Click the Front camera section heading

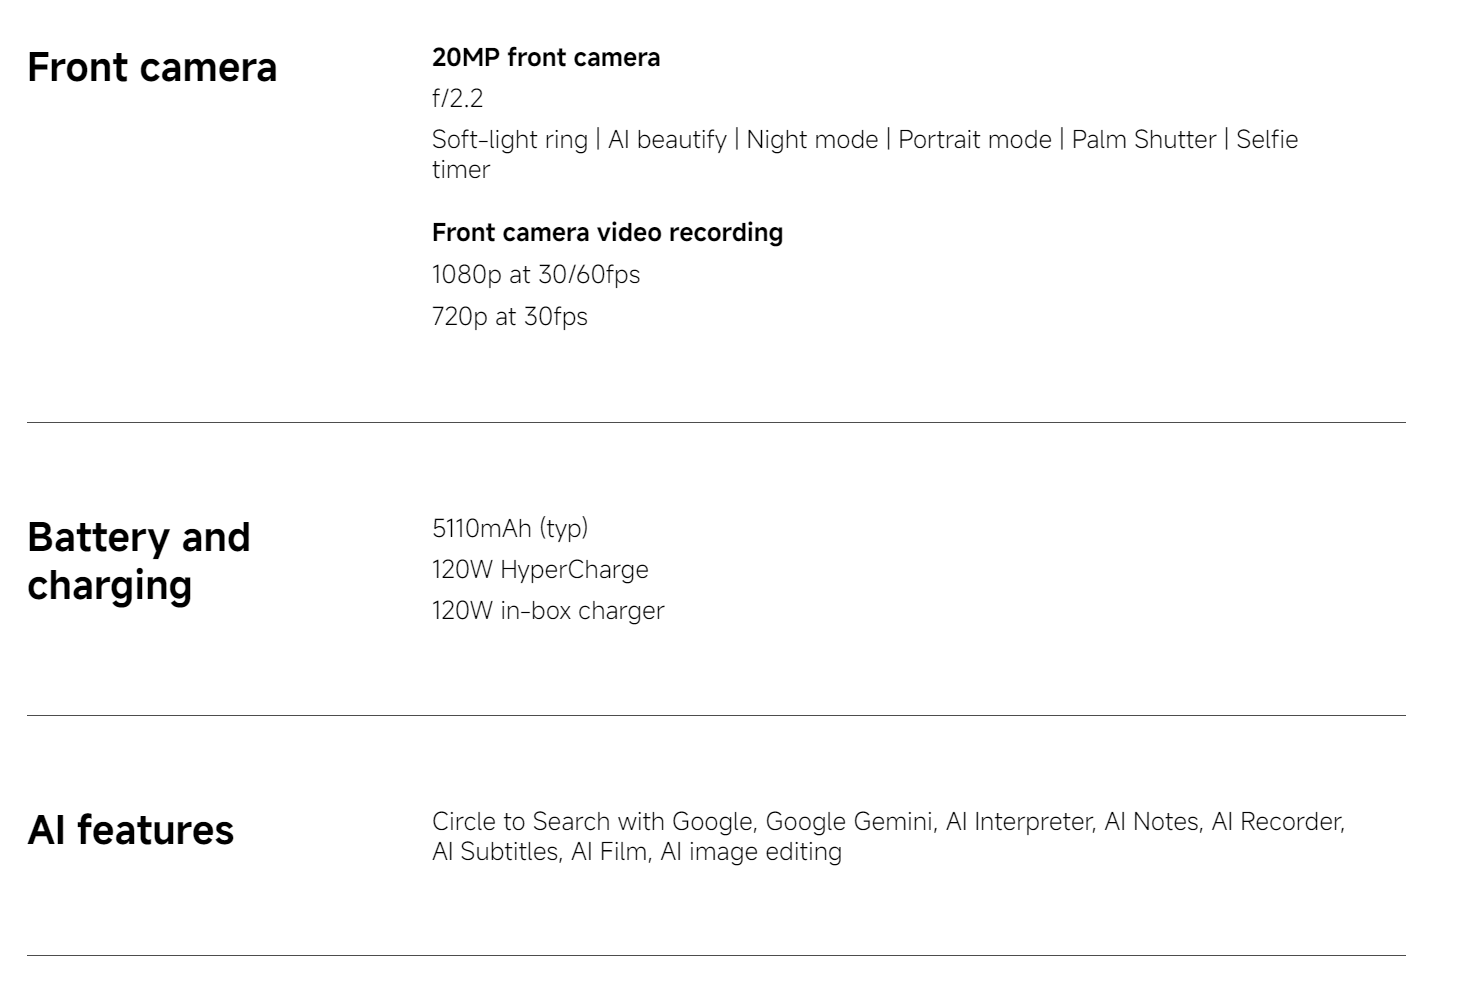[x=152, y=68]
